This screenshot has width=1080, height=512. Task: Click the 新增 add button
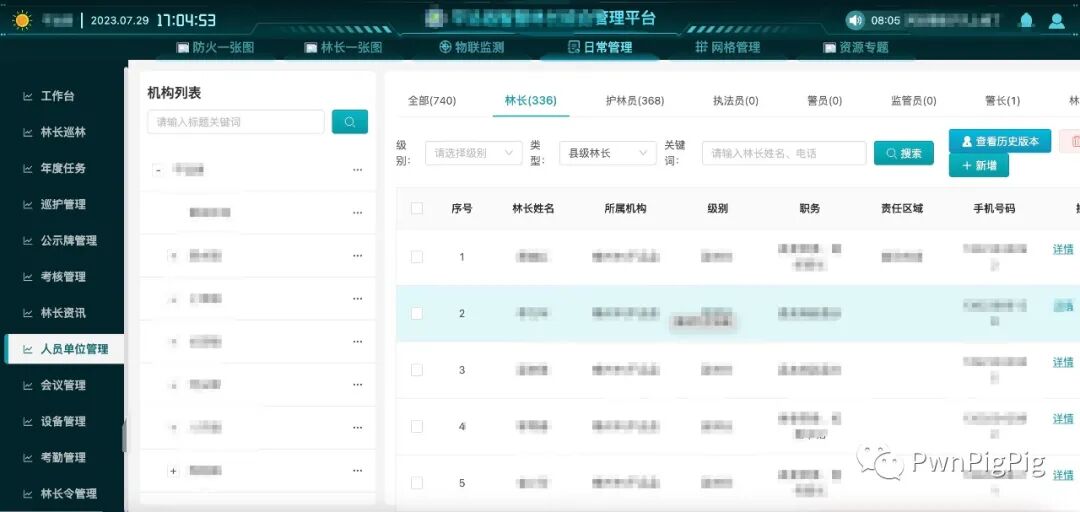pyautogui.click(x=979, y=165)
